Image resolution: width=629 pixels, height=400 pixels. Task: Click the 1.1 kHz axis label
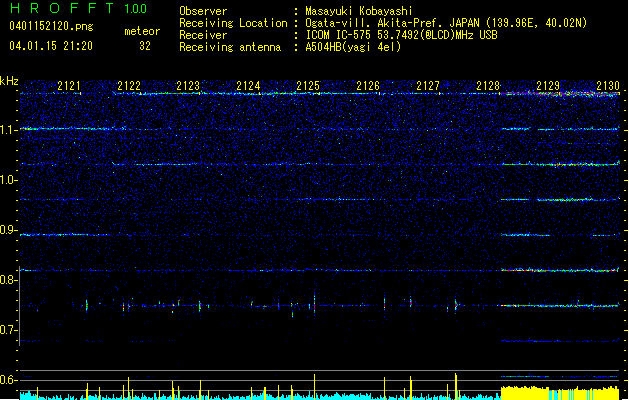point(9,130)
